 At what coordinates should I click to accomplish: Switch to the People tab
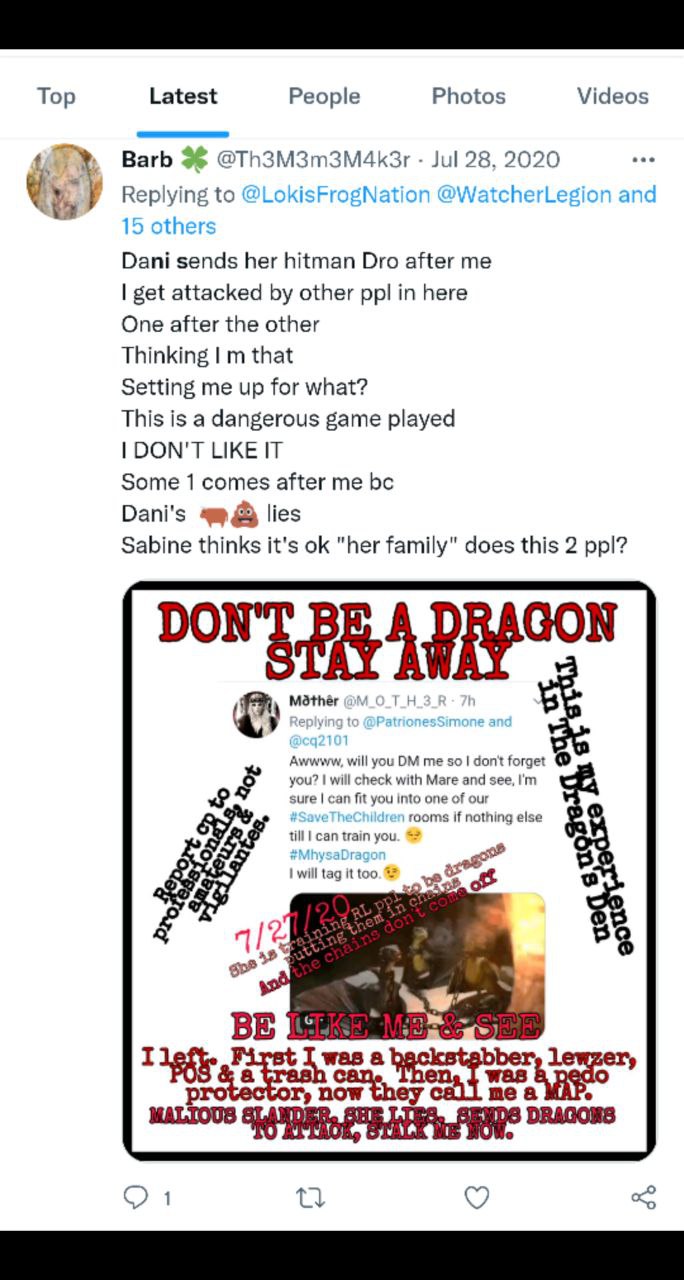324,96
